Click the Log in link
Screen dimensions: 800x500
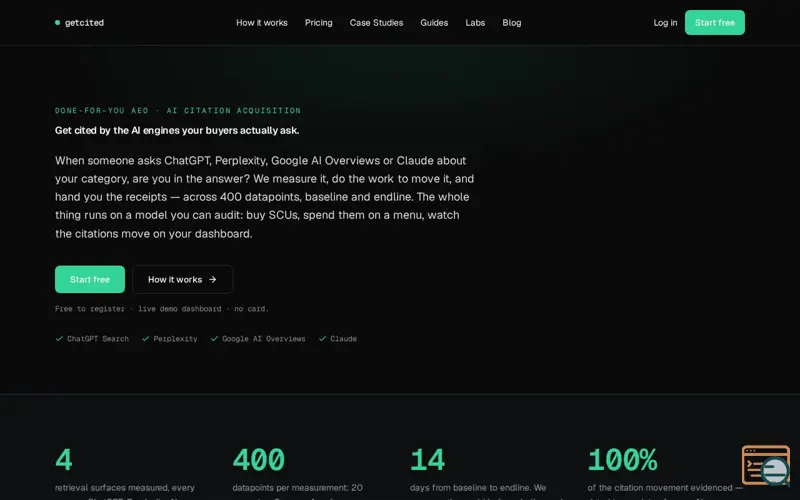click(x=665, y=22)
